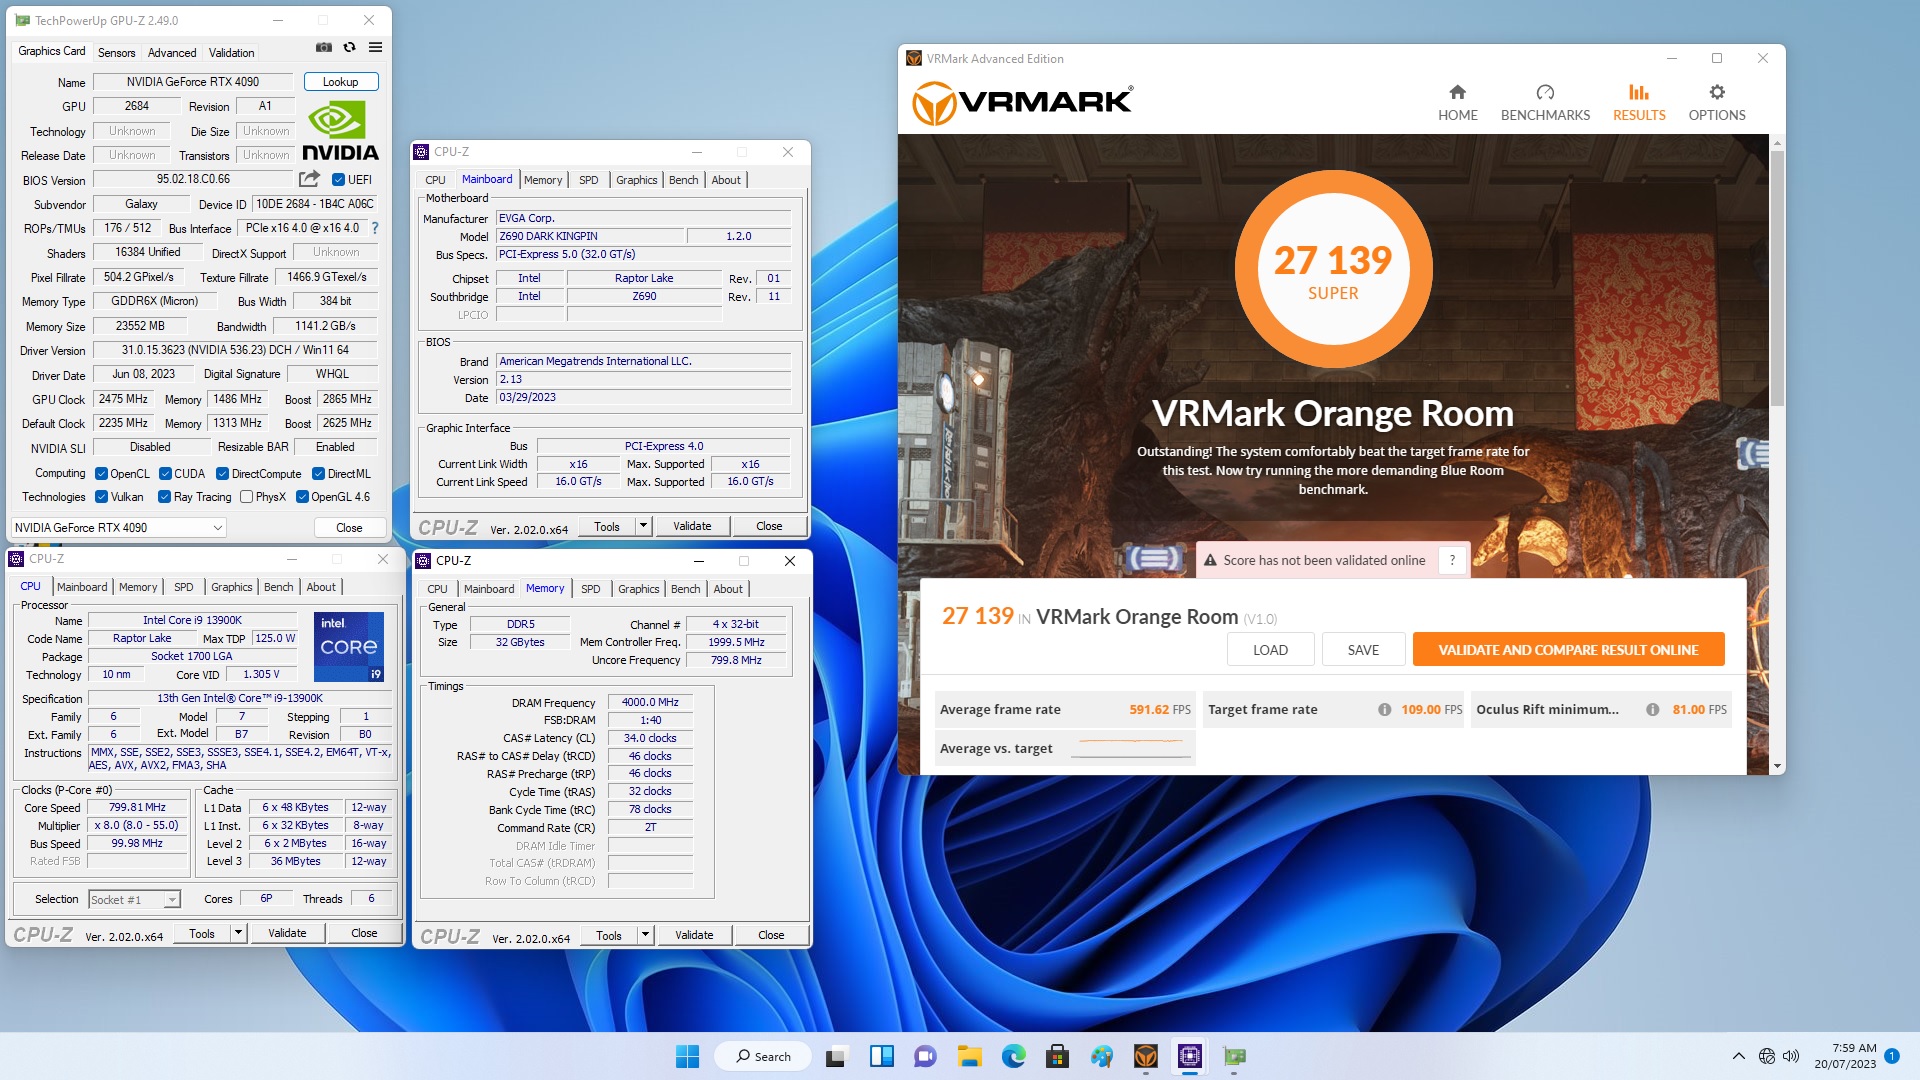Click the VRMark vertical scrollbar thumb
The image size is (1920, 1080).
pyautogui.click(x=1776, y=278)
